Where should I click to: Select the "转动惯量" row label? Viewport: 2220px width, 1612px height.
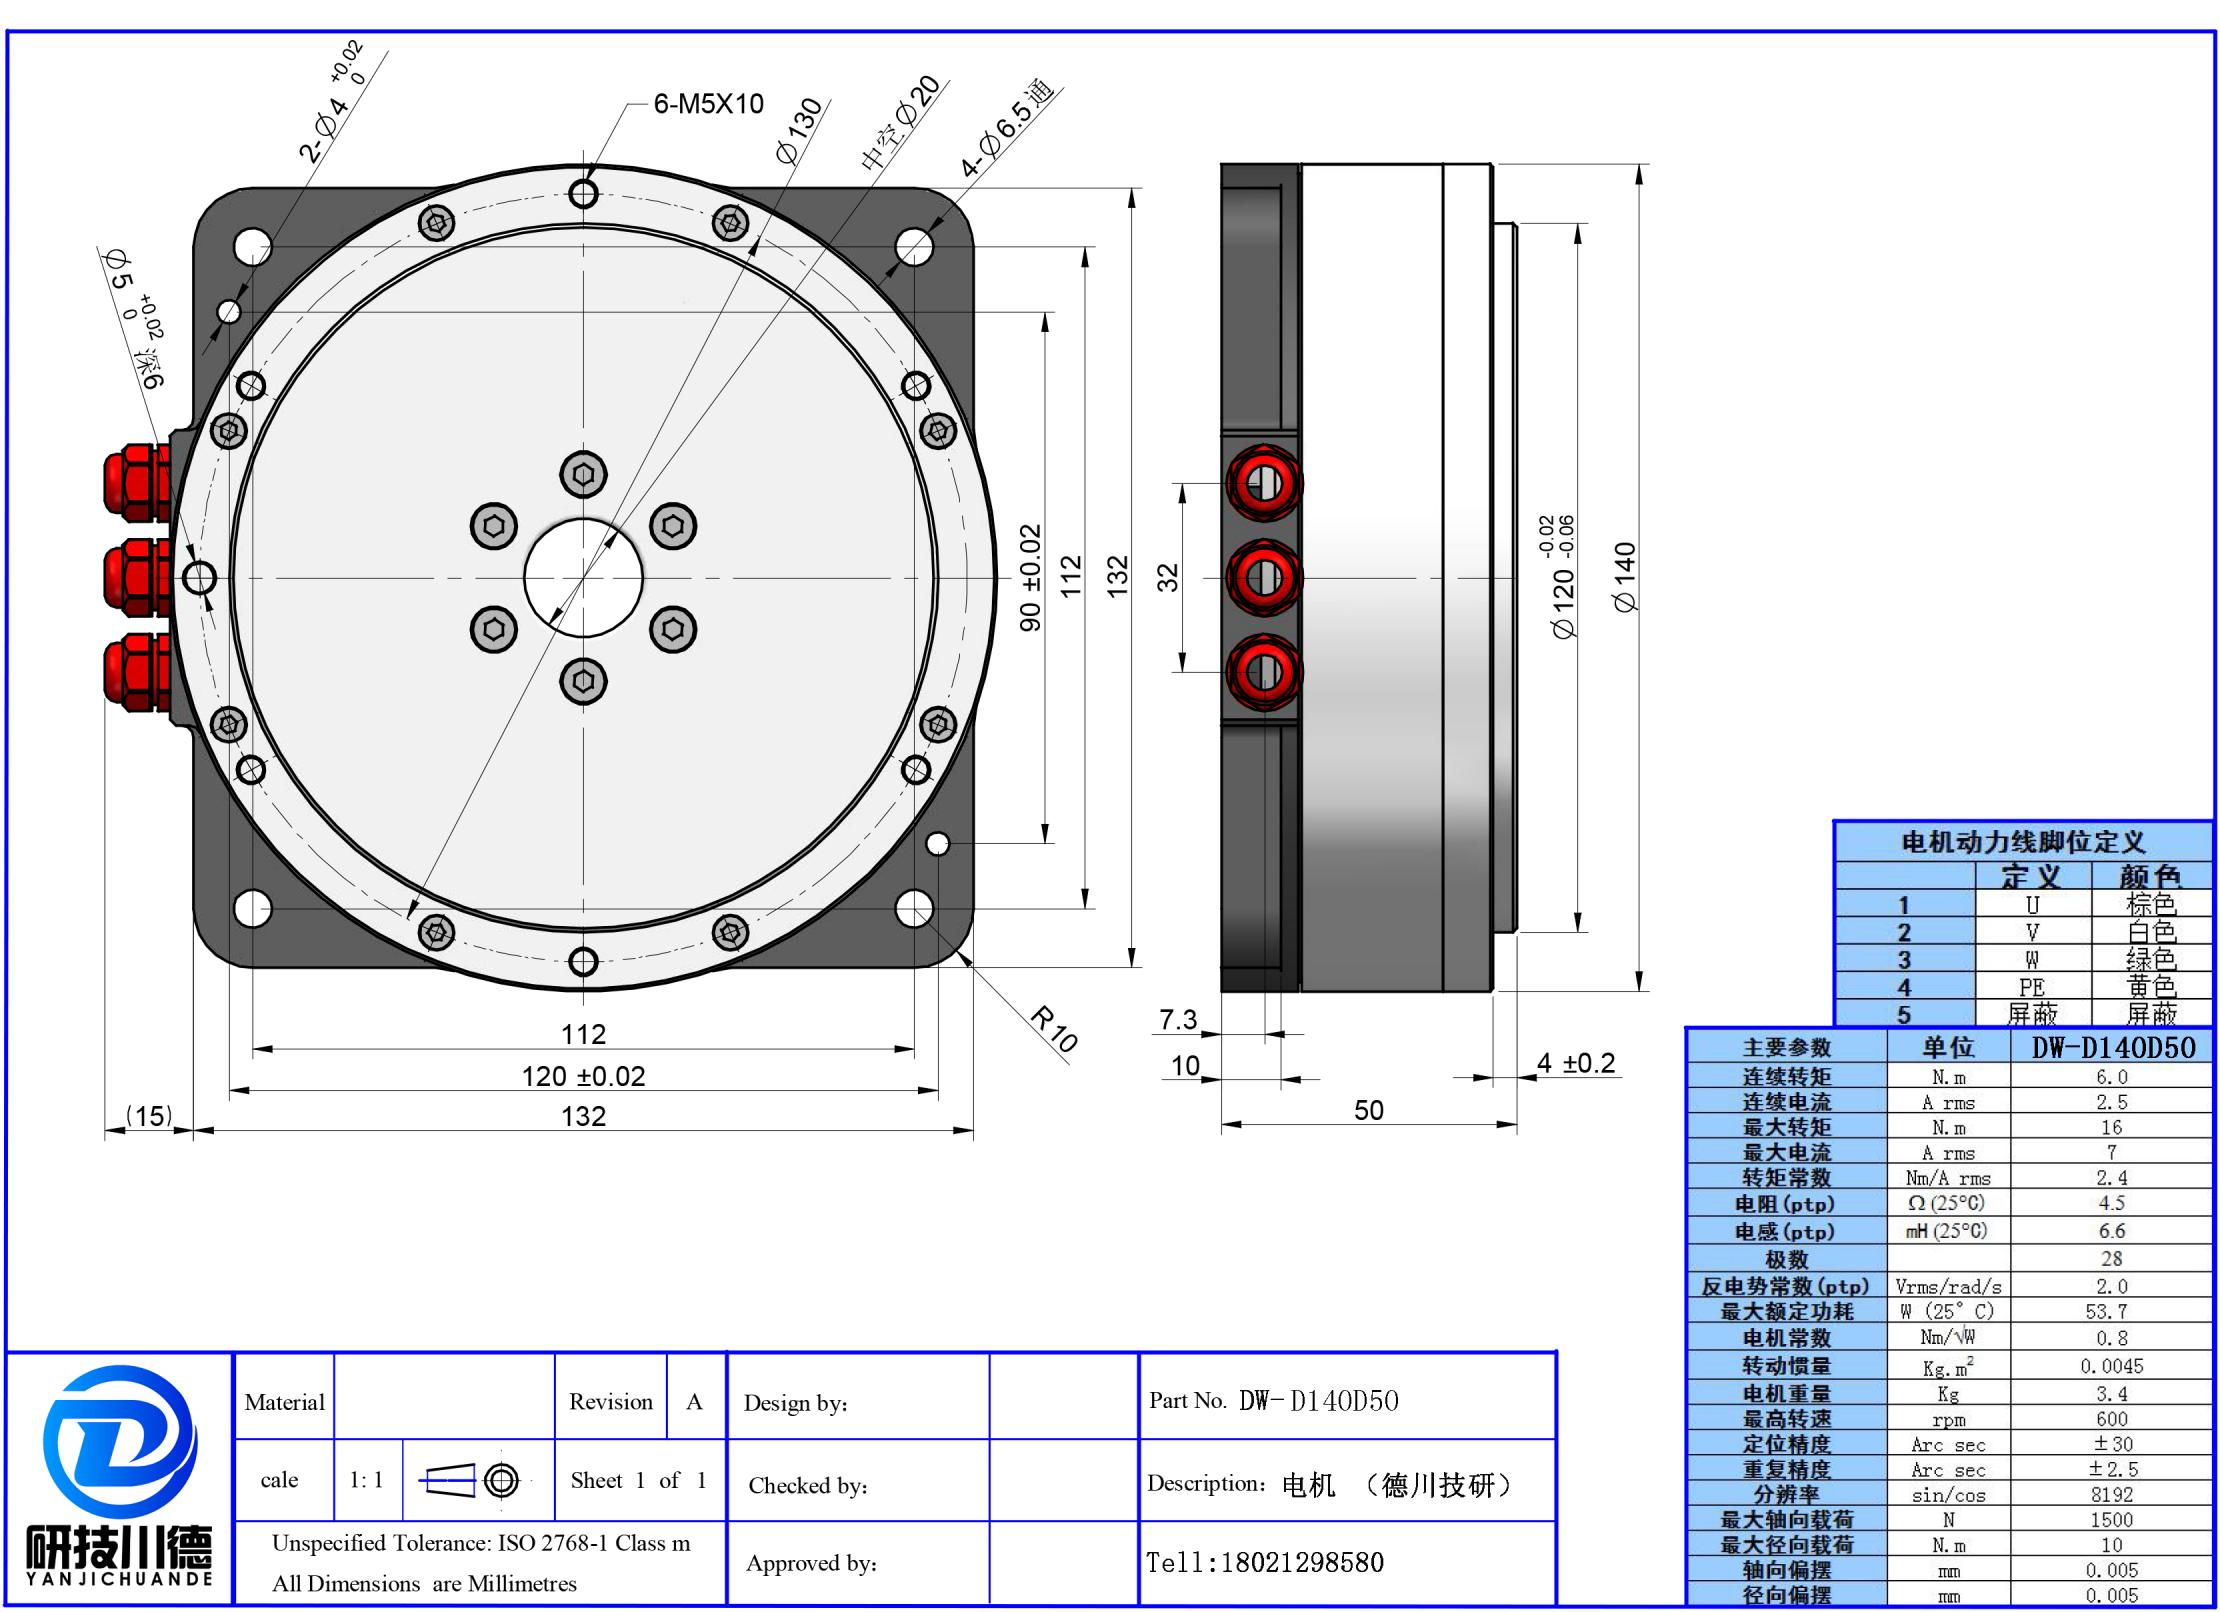[1787, 1366]
